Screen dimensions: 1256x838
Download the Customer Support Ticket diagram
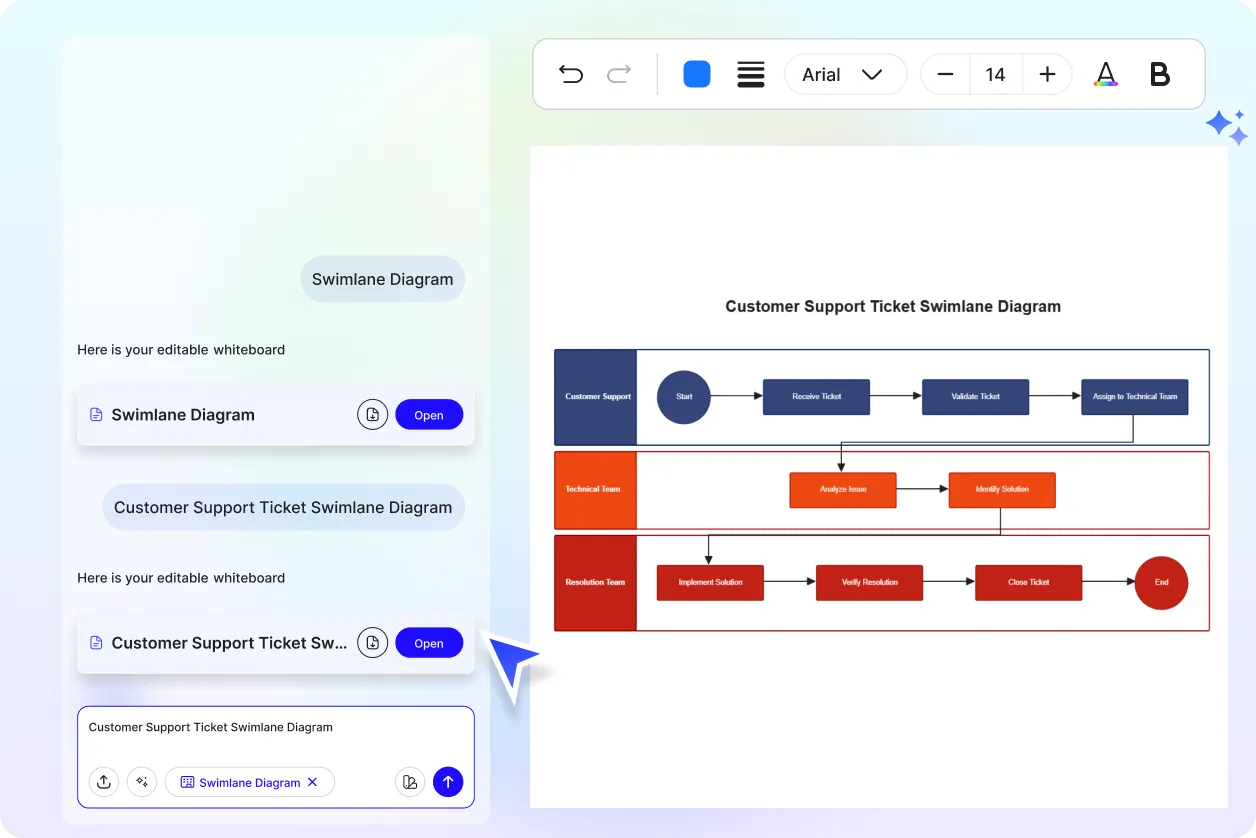pyautogui.click(x=372, y=642)
